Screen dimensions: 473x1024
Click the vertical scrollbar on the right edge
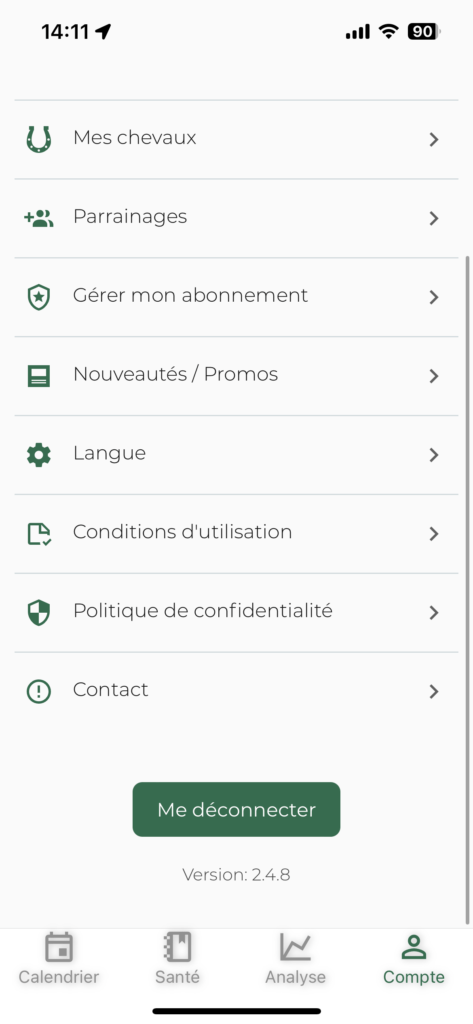tap(468, 590)
